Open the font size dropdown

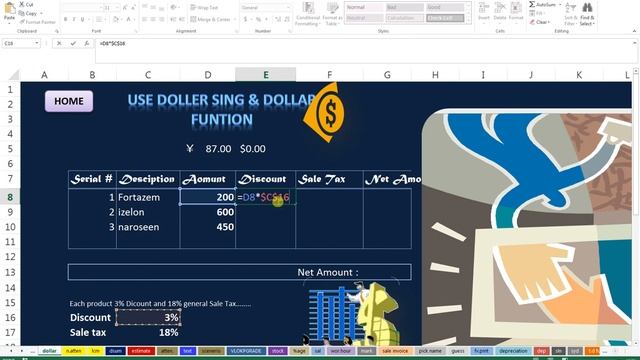coord(117,8)
